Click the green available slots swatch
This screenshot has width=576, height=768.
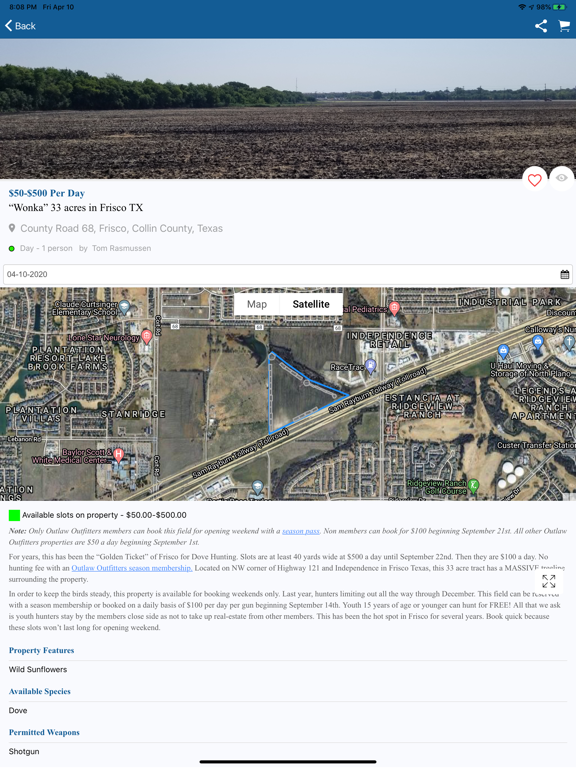[x=14, y=515]
